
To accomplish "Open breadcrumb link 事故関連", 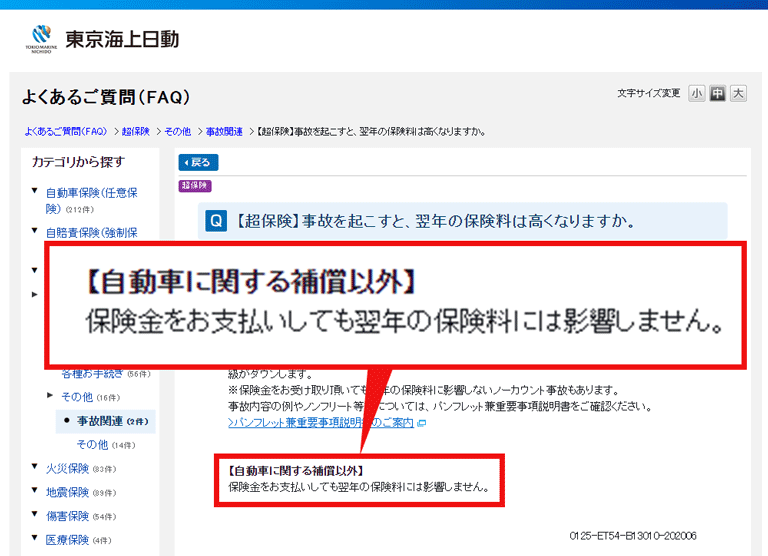I will 224,131.
